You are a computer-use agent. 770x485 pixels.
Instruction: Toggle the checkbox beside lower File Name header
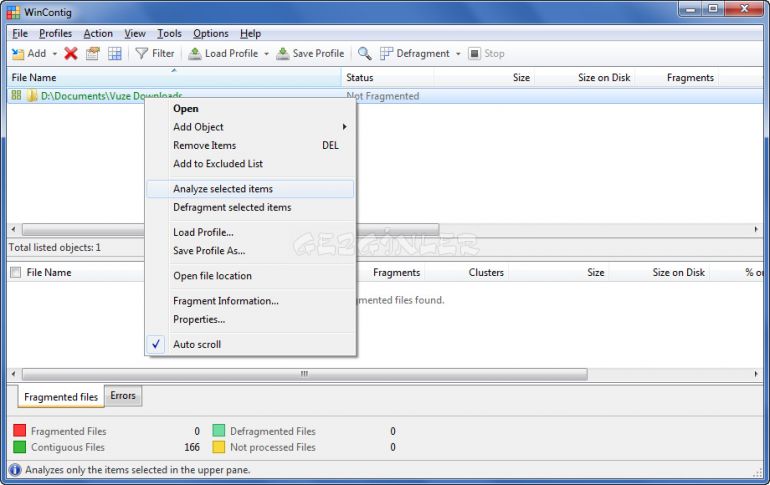pyautogui.click(x=16, y=272)
